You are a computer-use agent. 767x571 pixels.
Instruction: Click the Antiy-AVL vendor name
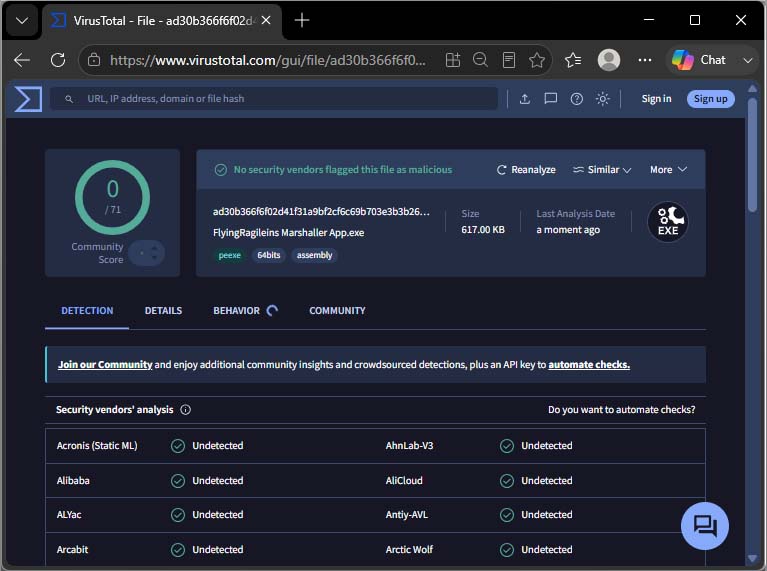point(406,515)
